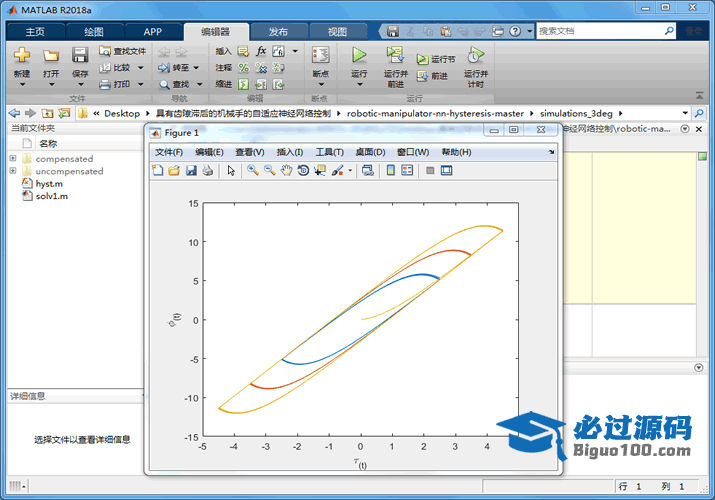Click Find Files (查找文件)
Image resolution: width=715 pixels, height=500 pixels.
click(x=123, y=51)
